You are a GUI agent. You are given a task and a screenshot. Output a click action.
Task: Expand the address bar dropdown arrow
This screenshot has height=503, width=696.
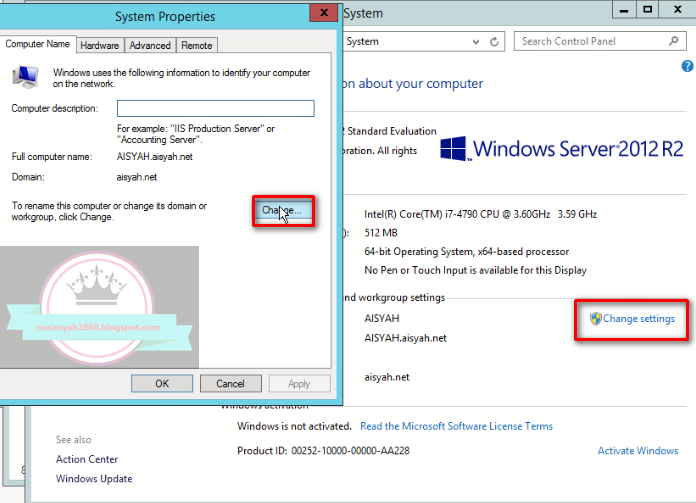pyautogui.click(x=476, y=42)
